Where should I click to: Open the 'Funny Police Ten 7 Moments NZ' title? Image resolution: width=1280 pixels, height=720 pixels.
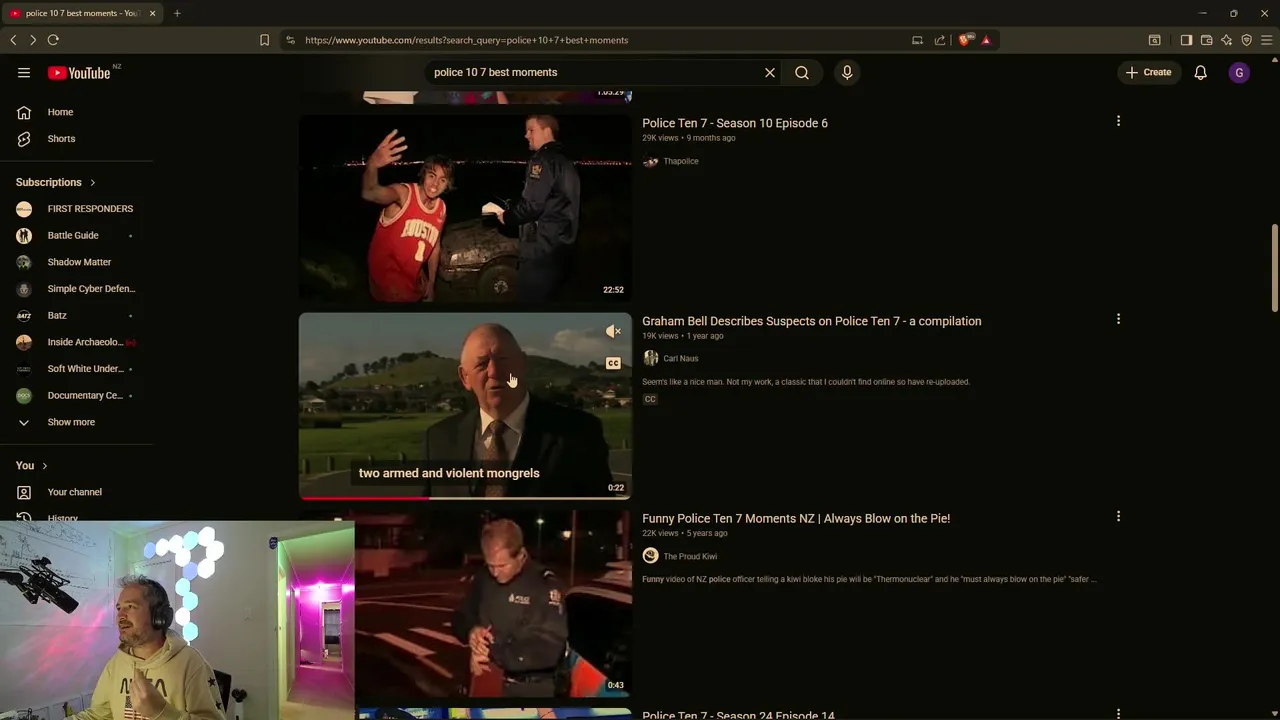coord(796,519)
